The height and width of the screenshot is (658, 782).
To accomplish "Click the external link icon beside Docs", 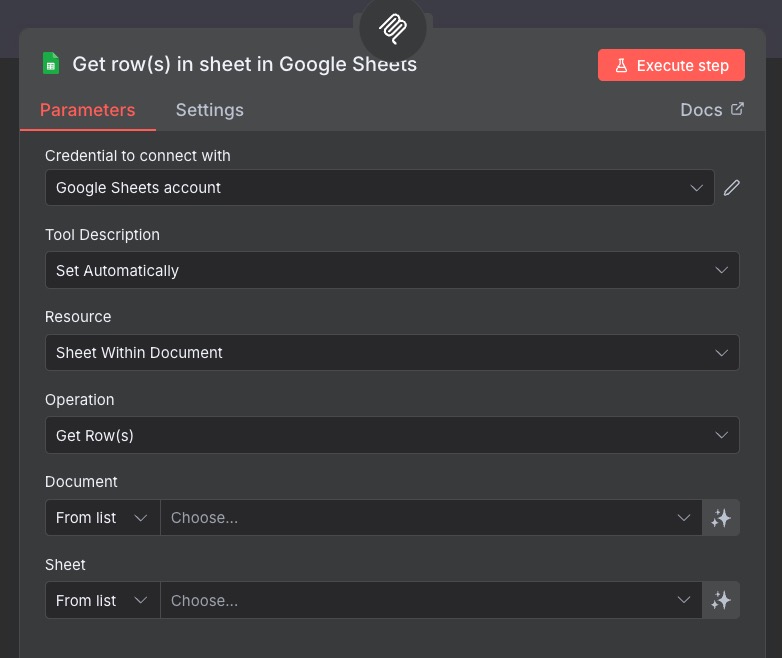I will tap(738, 109).
